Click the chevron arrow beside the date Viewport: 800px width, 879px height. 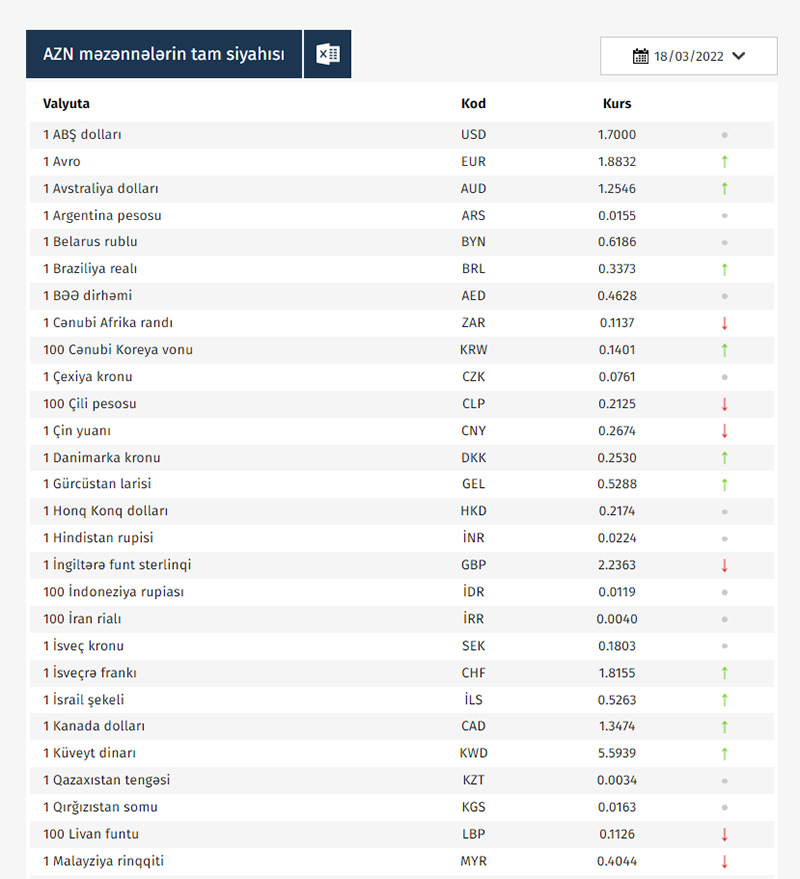tap(739, 56)
